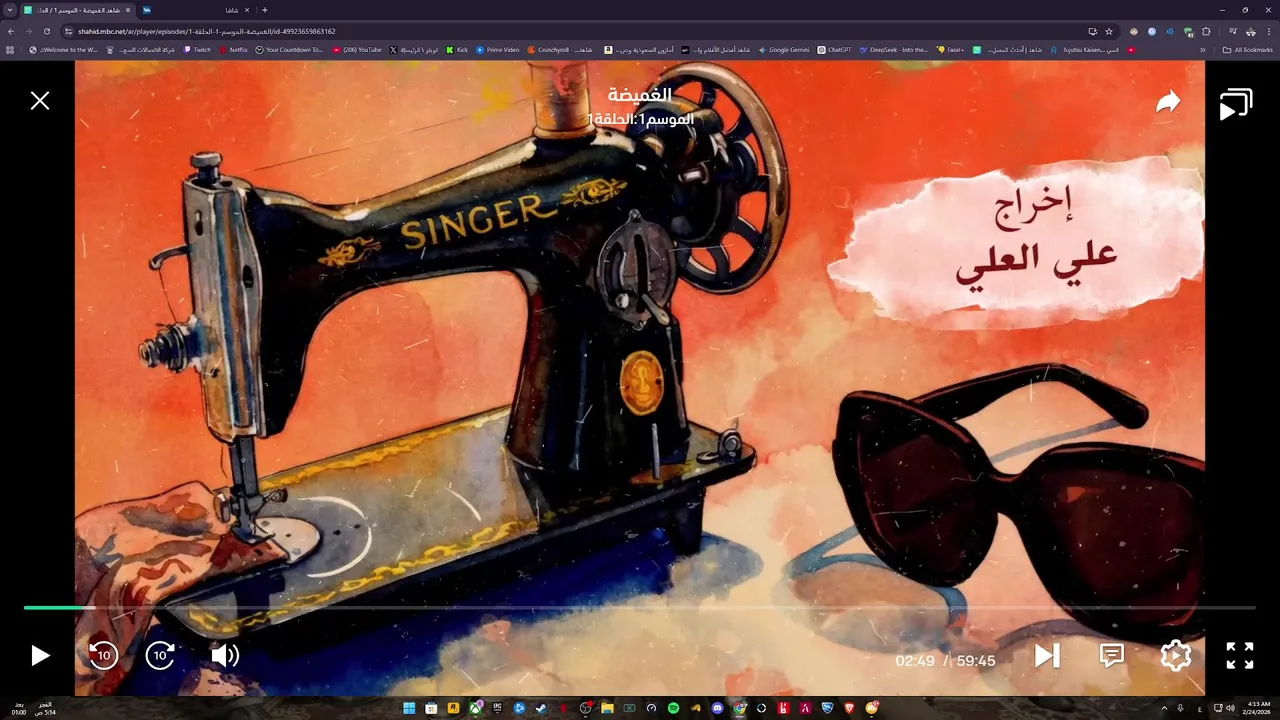
Task: Seek on the video progress bar
Action: pyautogui.click(x=640, y=607)
